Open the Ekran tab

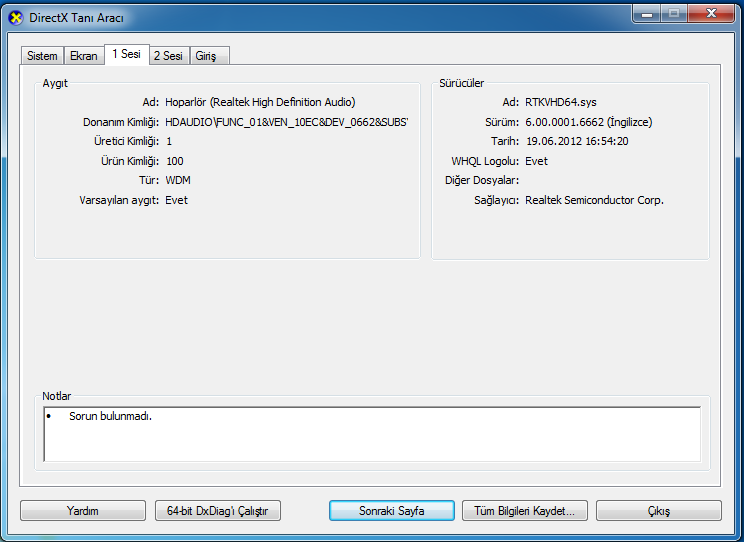(x=83, y=56)
